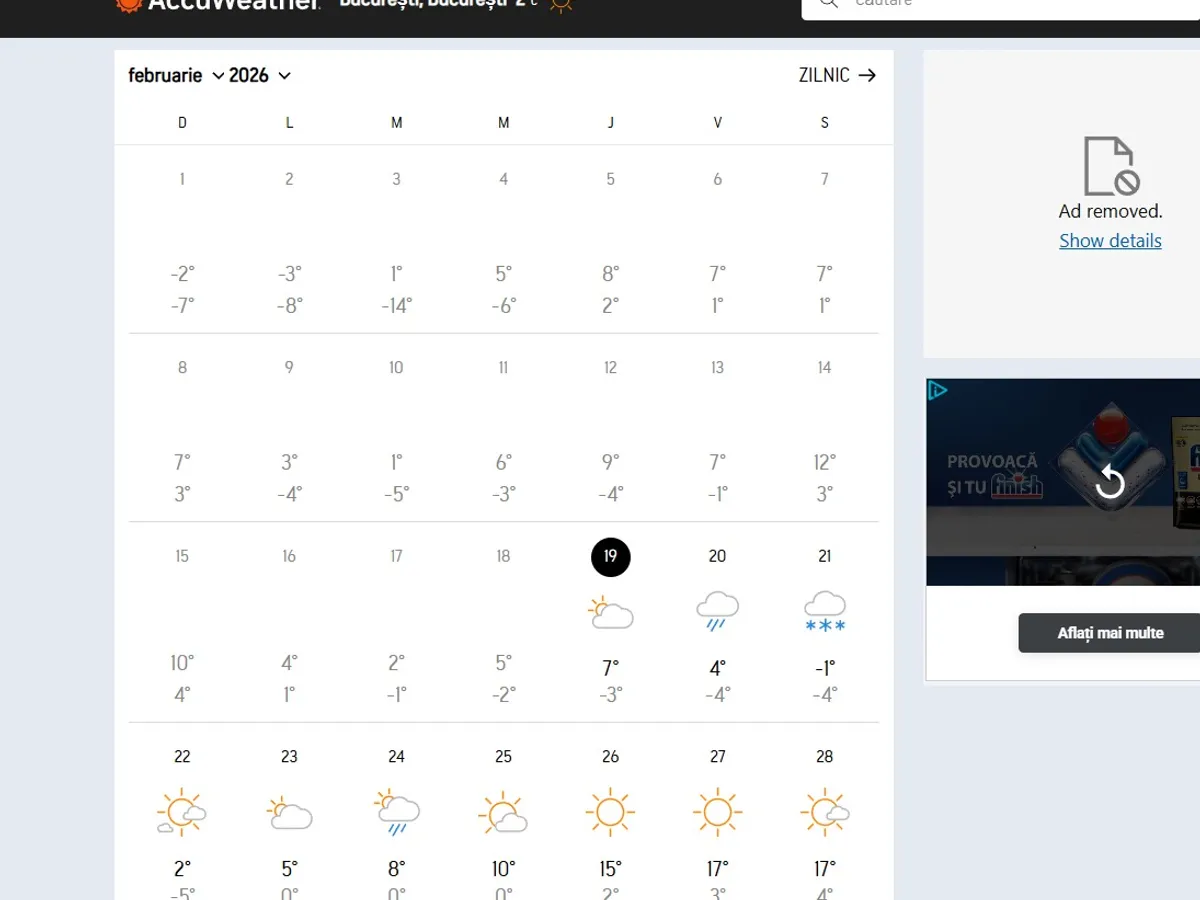This screenshot has height=900, width=1200.
Task: Click the Ad removed document icon
Action: click(x=1110, y=168)
